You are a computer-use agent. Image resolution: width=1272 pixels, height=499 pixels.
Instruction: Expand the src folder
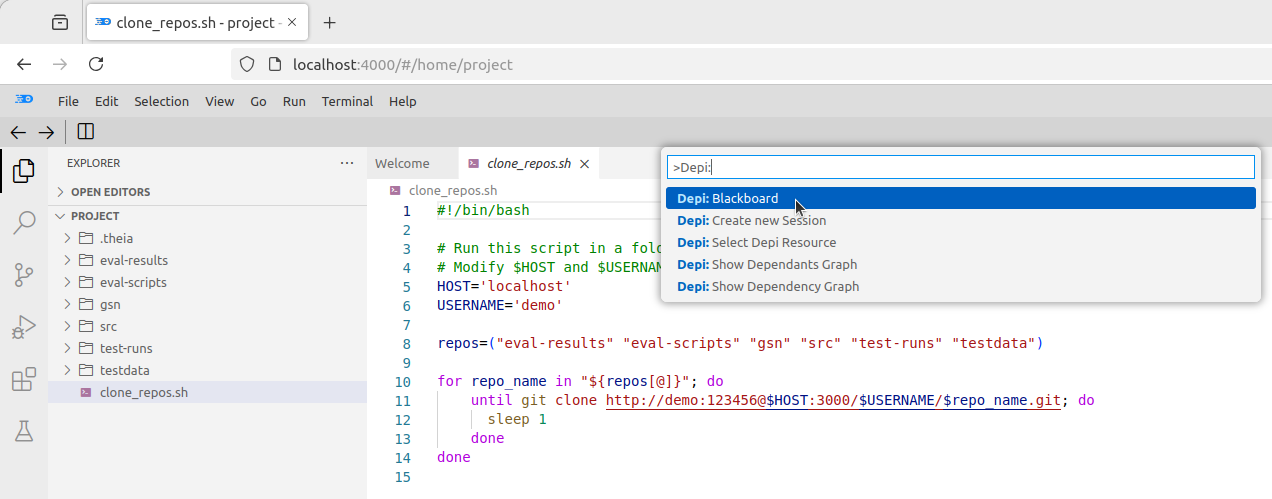click(67, 326)
